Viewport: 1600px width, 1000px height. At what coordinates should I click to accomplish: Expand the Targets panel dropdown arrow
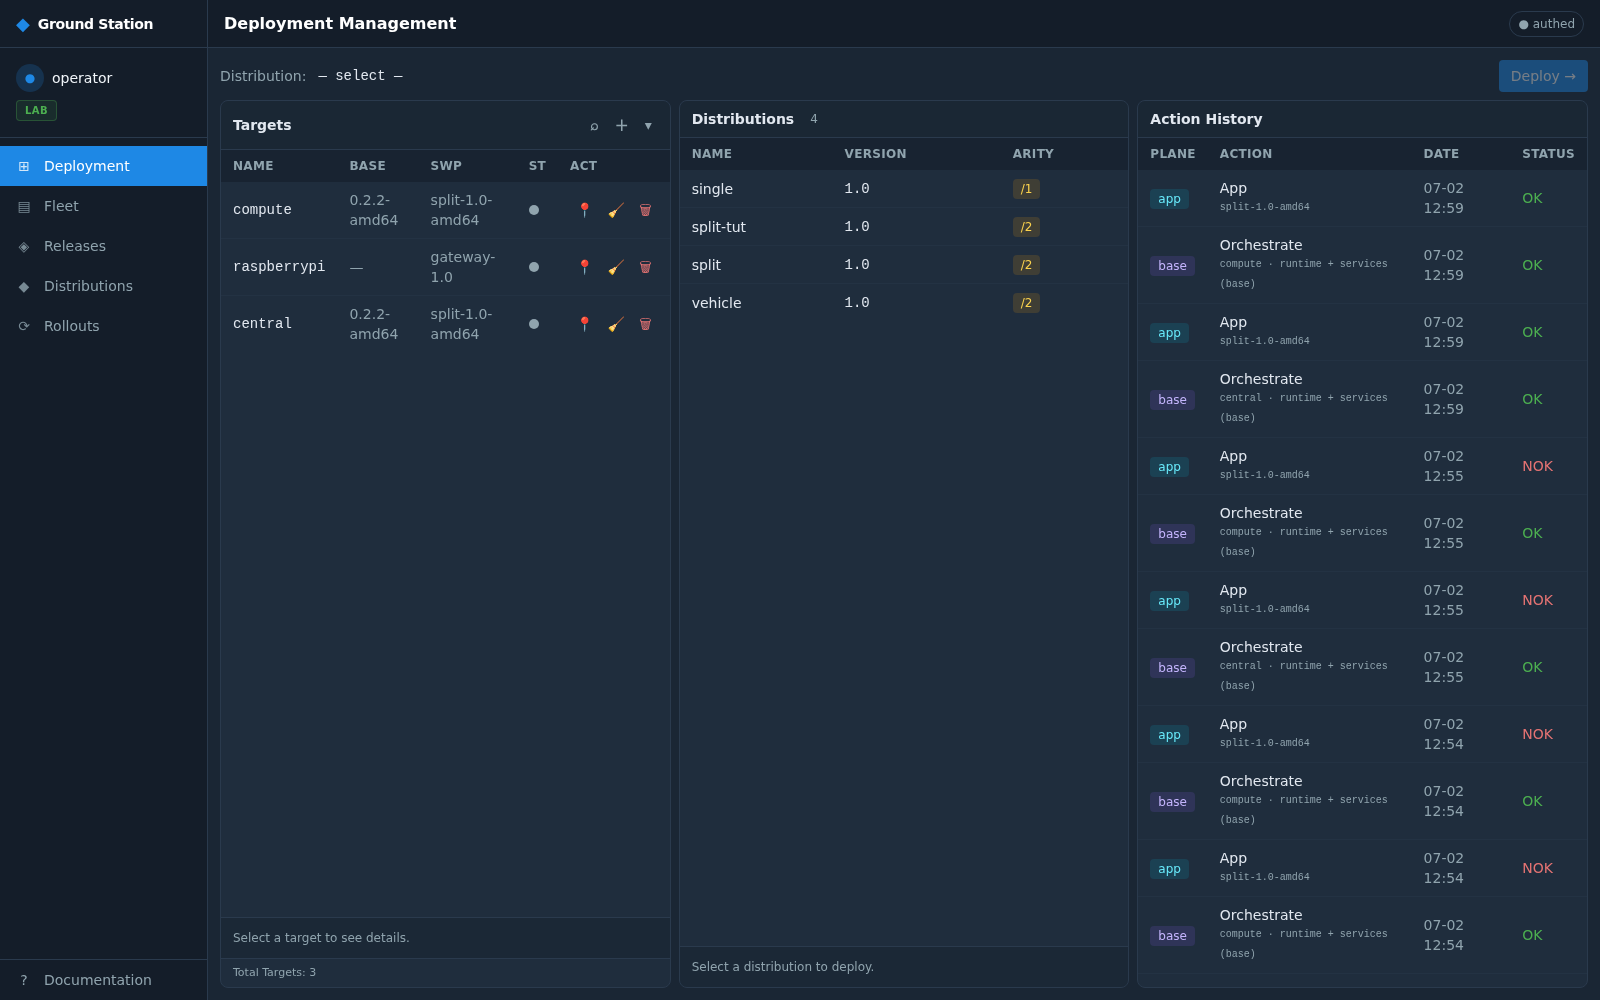pos(648,125)
